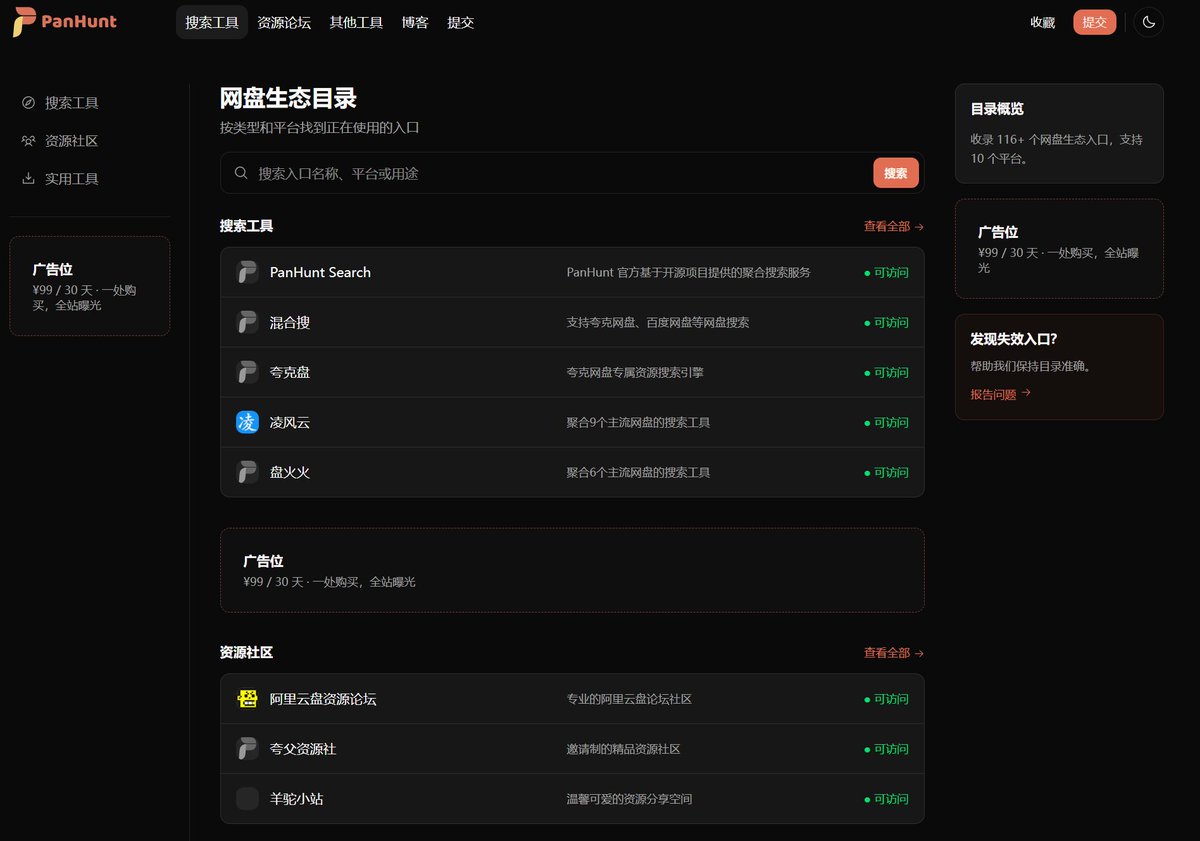Click the 目录概览 card title
The image size is (1200, 841).
pos(997,109)
